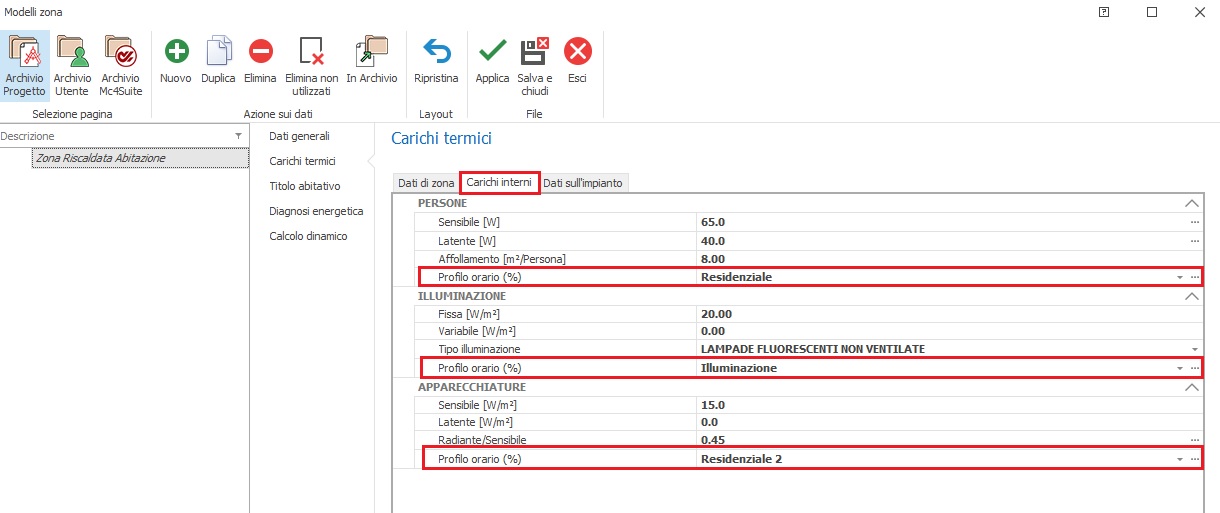Expand the Tipo illuminazione dropdown list
Screen dimensions: 1220x513
pyautogui.click(x=1194, y=349)
